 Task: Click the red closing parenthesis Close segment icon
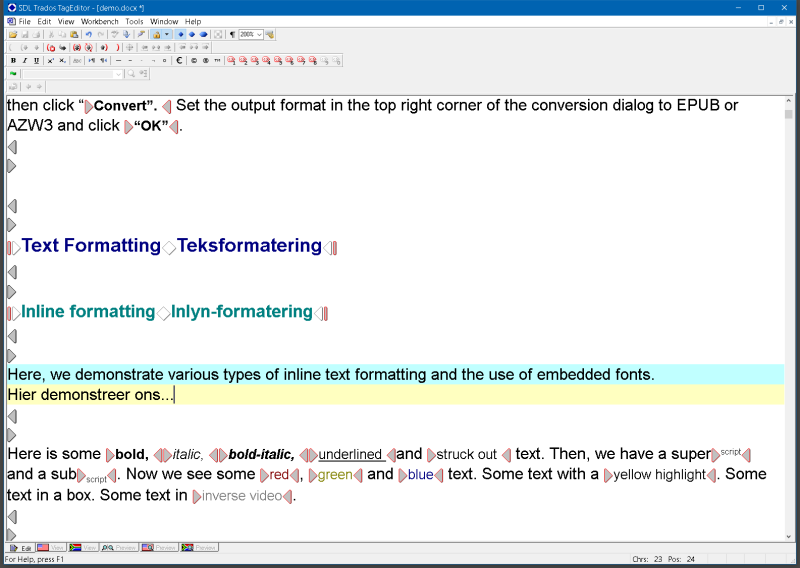[x=118, y=47]
